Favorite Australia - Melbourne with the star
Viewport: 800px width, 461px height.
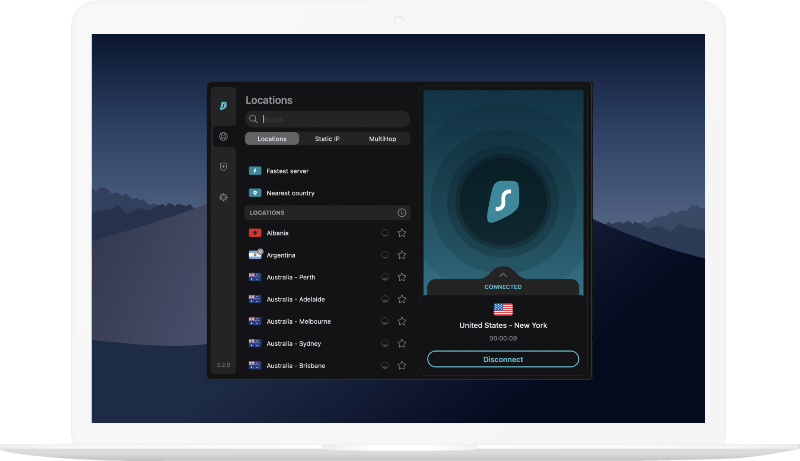402,321
